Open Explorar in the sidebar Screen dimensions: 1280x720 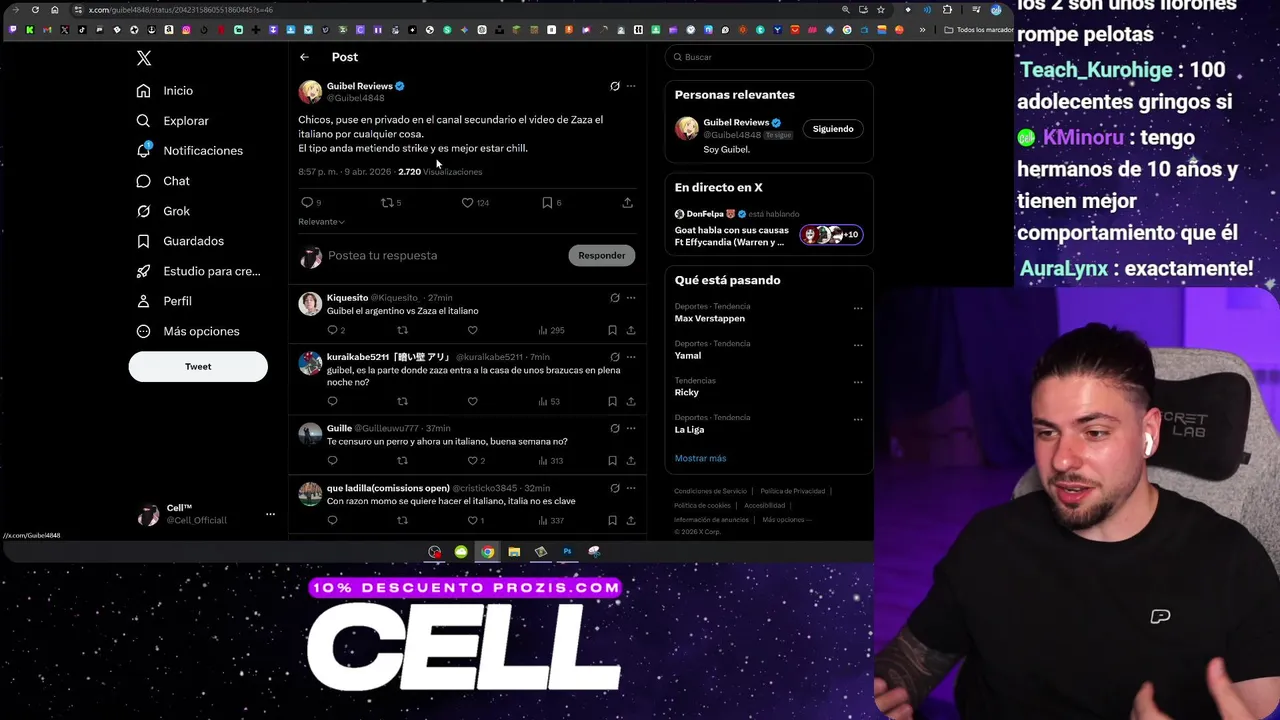[x=173, y=121]
